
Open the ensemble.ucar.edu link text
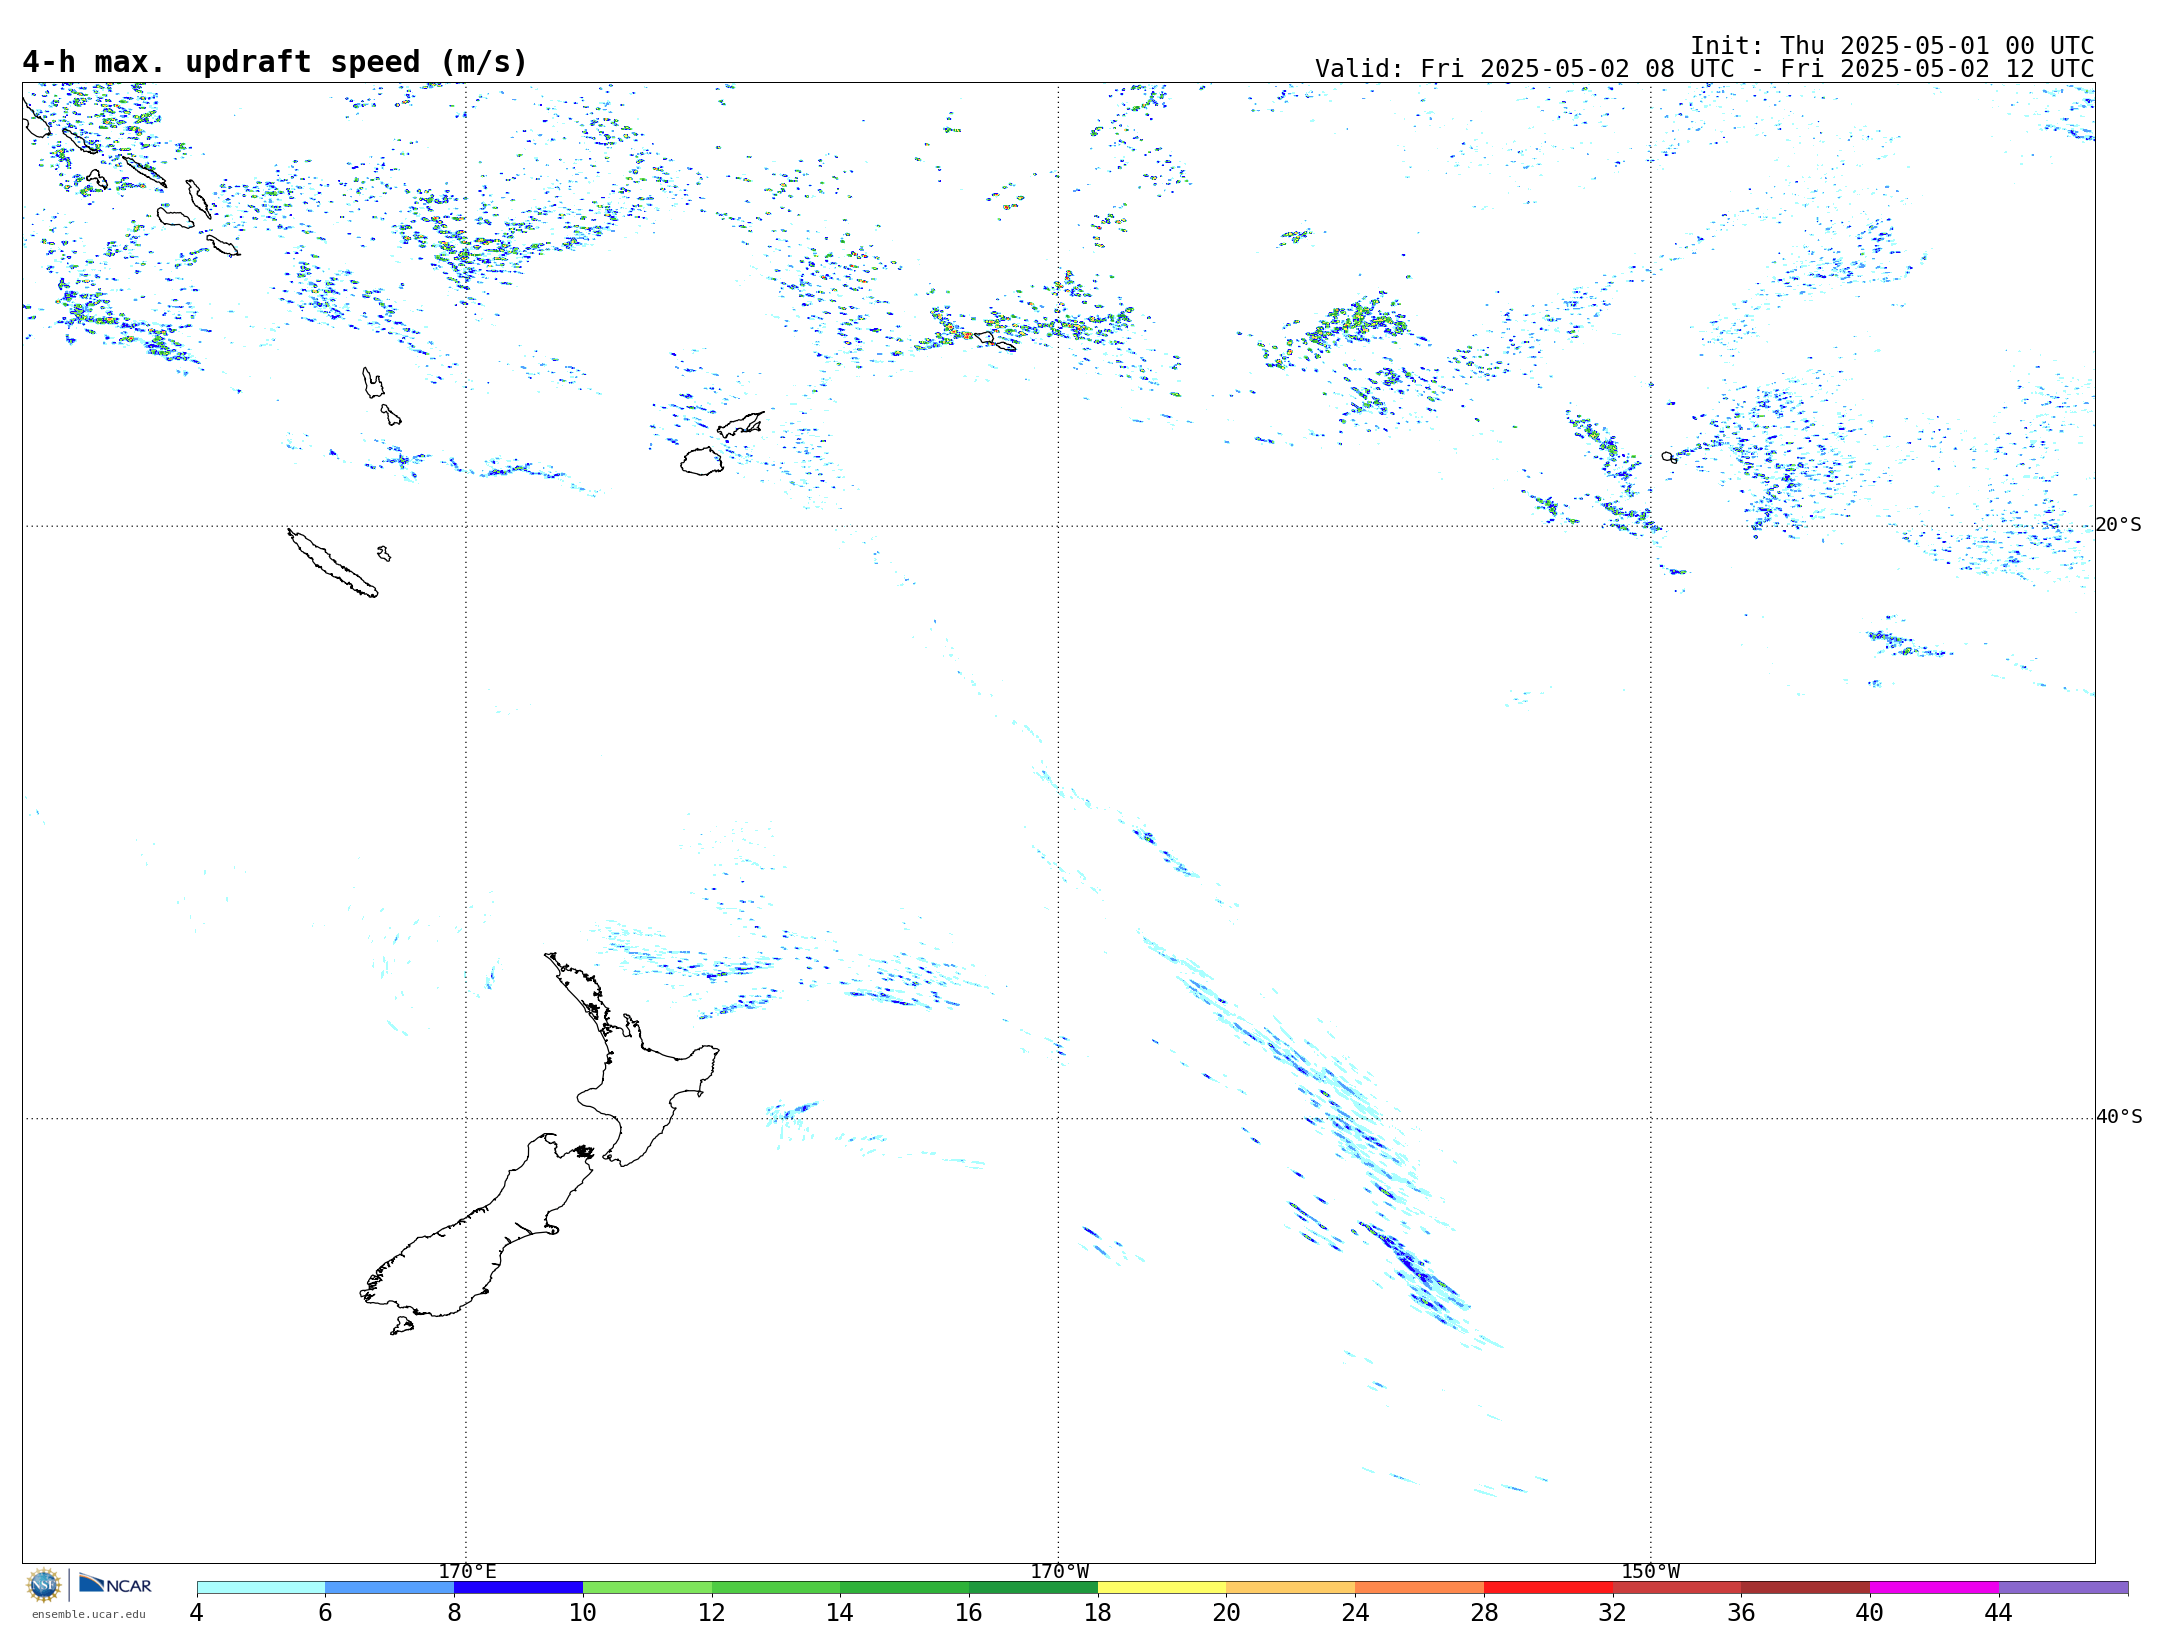[88, 1614]
